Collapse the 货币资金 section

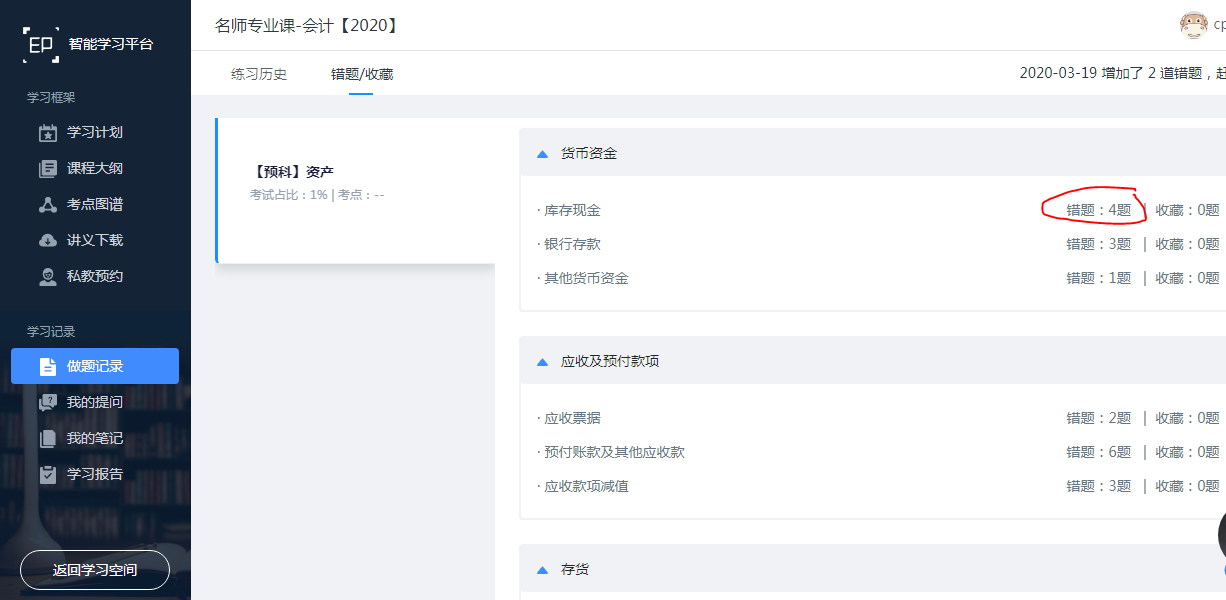pos(542,154)
